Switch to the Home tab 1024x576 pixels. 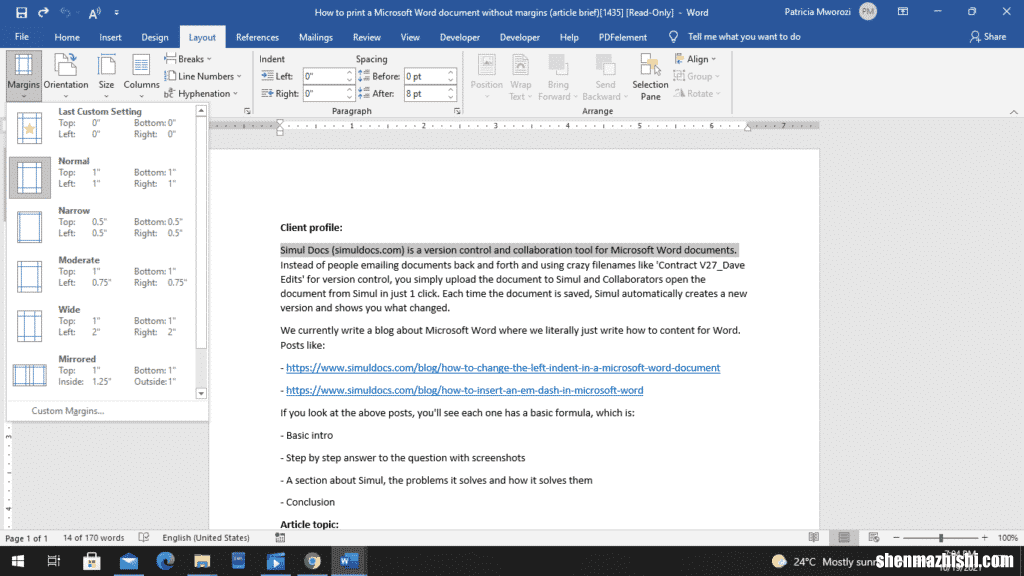[67, 37]
